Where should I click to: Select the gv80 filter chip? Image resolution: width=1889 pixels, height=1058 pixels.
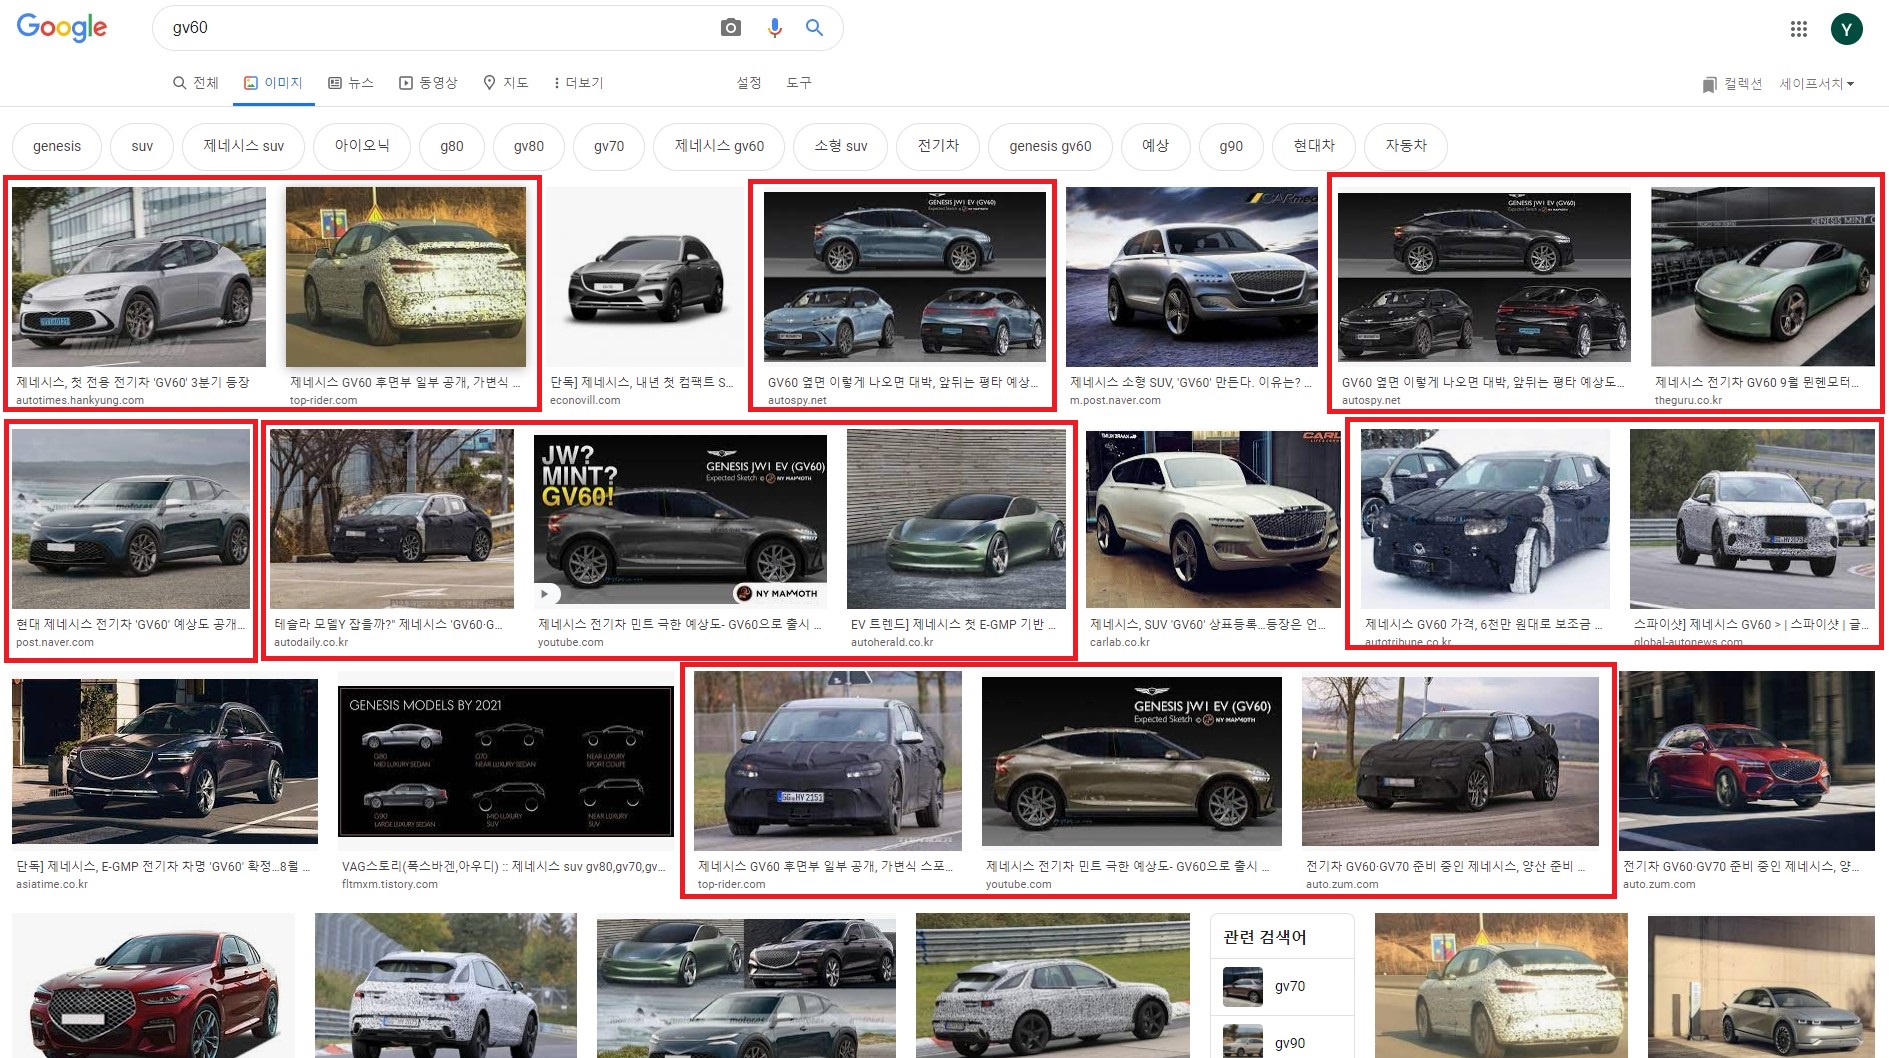tap(529, 146)
